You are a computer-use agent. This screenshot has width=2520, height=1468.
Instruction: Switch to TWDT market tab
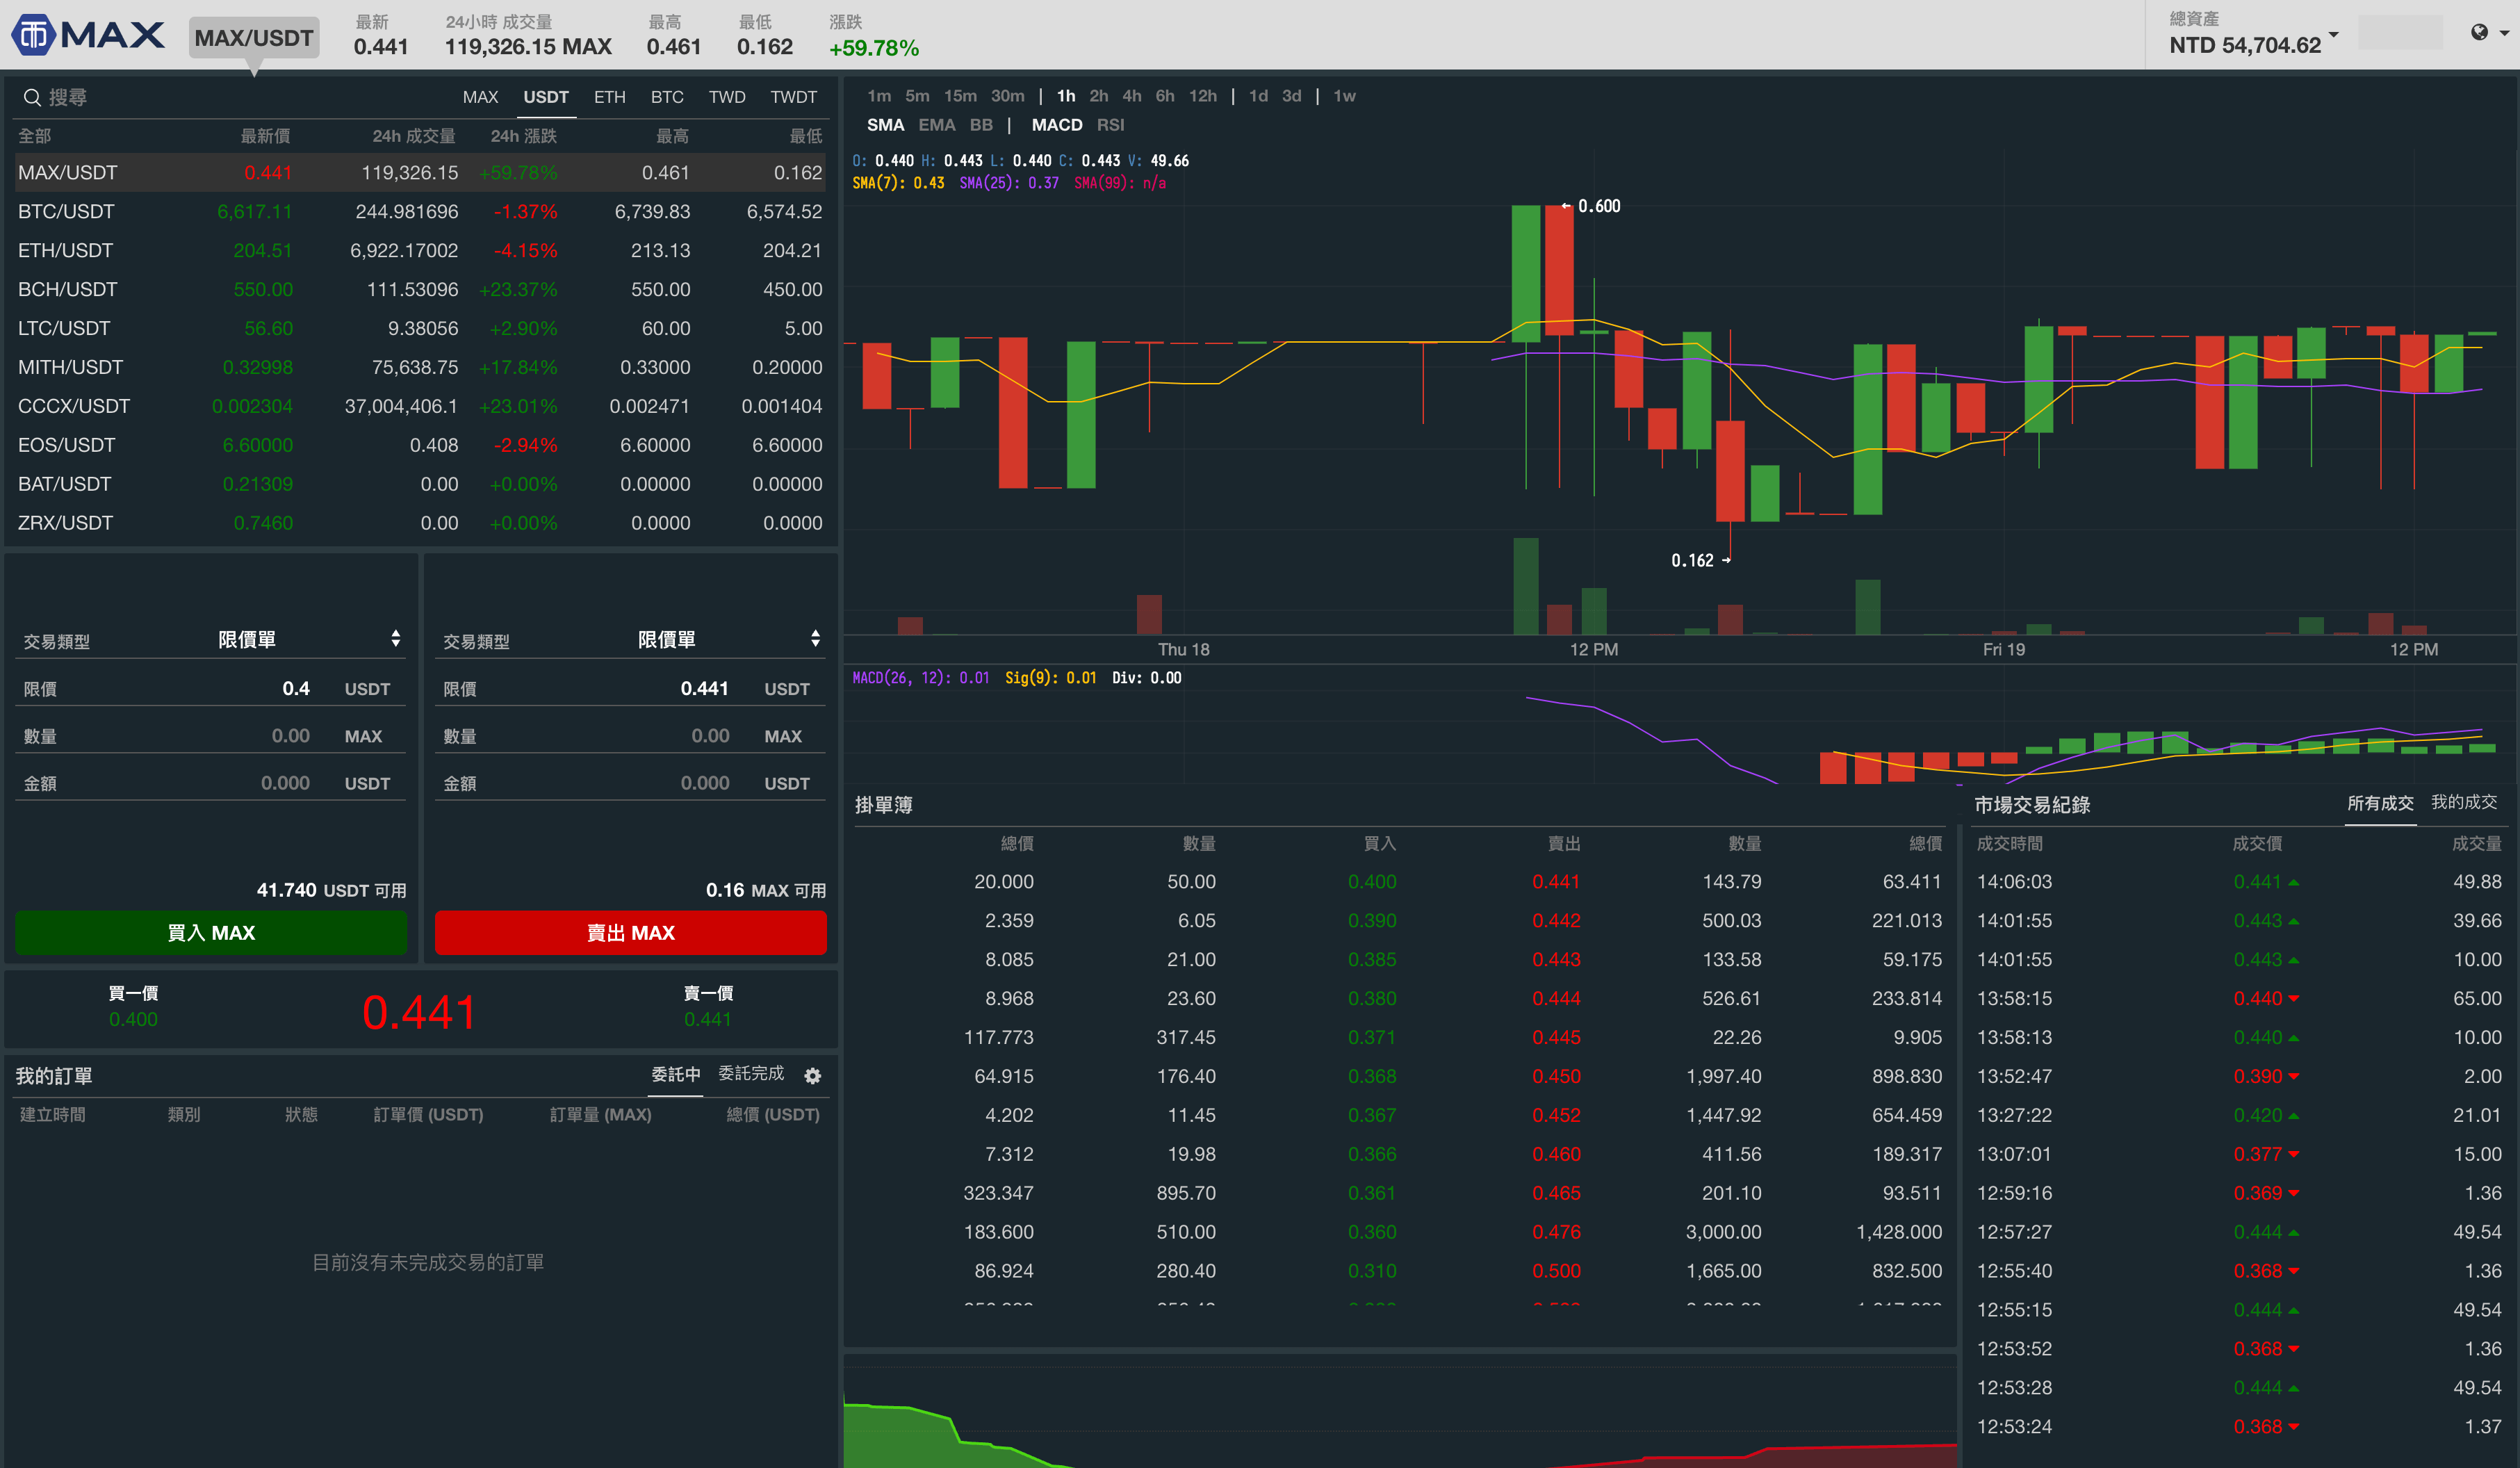click(x=793, y=97)
